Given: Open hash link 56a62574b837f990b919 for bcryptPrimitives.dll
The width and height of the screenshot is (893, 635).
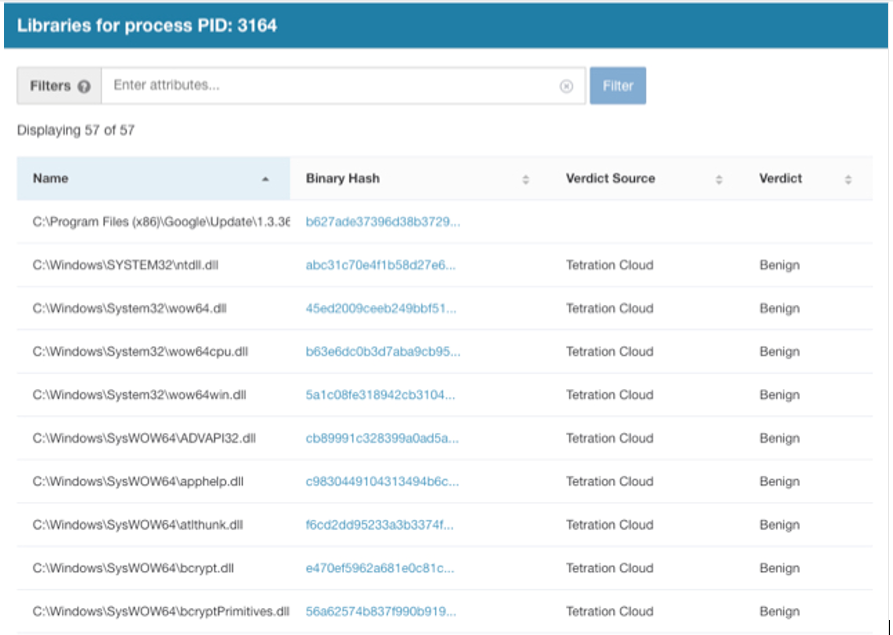Looking at the screenshot, I should 380,611.
